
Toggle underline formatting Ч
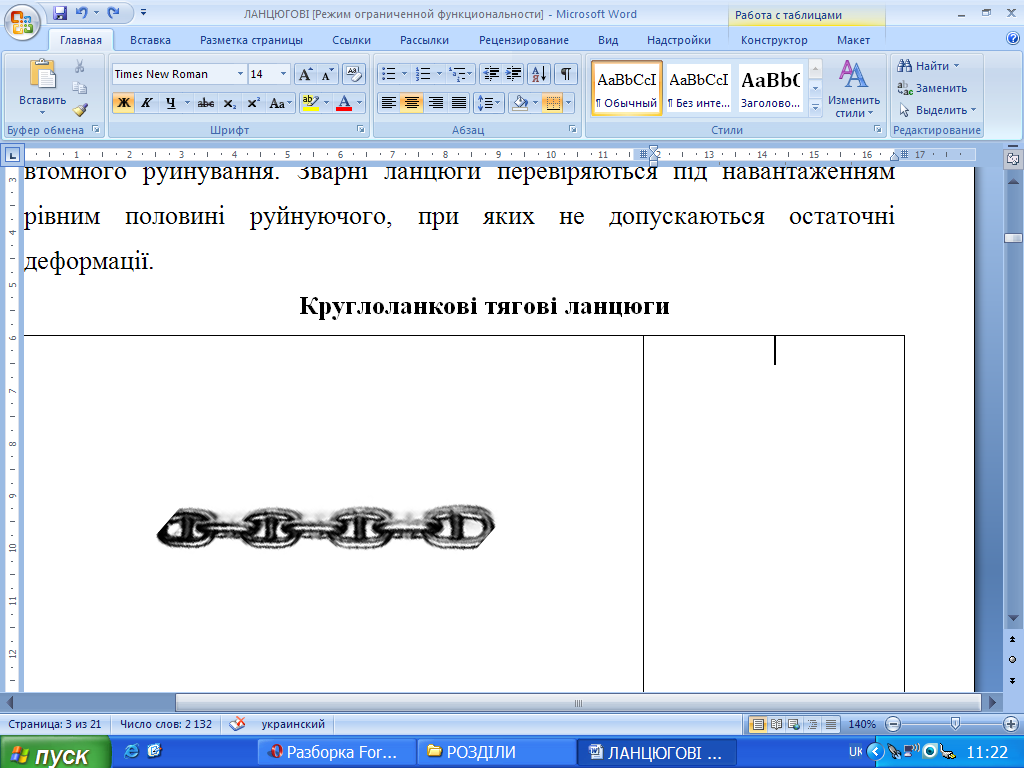click(170, 103)
